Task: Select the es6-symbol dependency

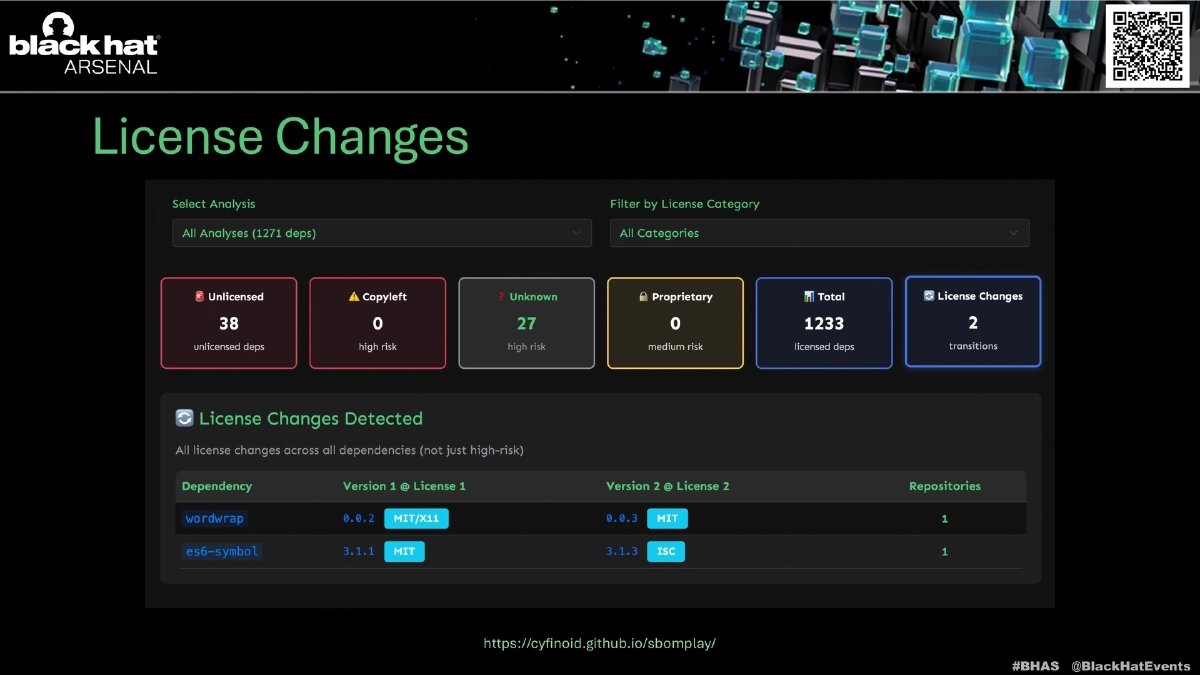Action: click(x=222, y=552)
